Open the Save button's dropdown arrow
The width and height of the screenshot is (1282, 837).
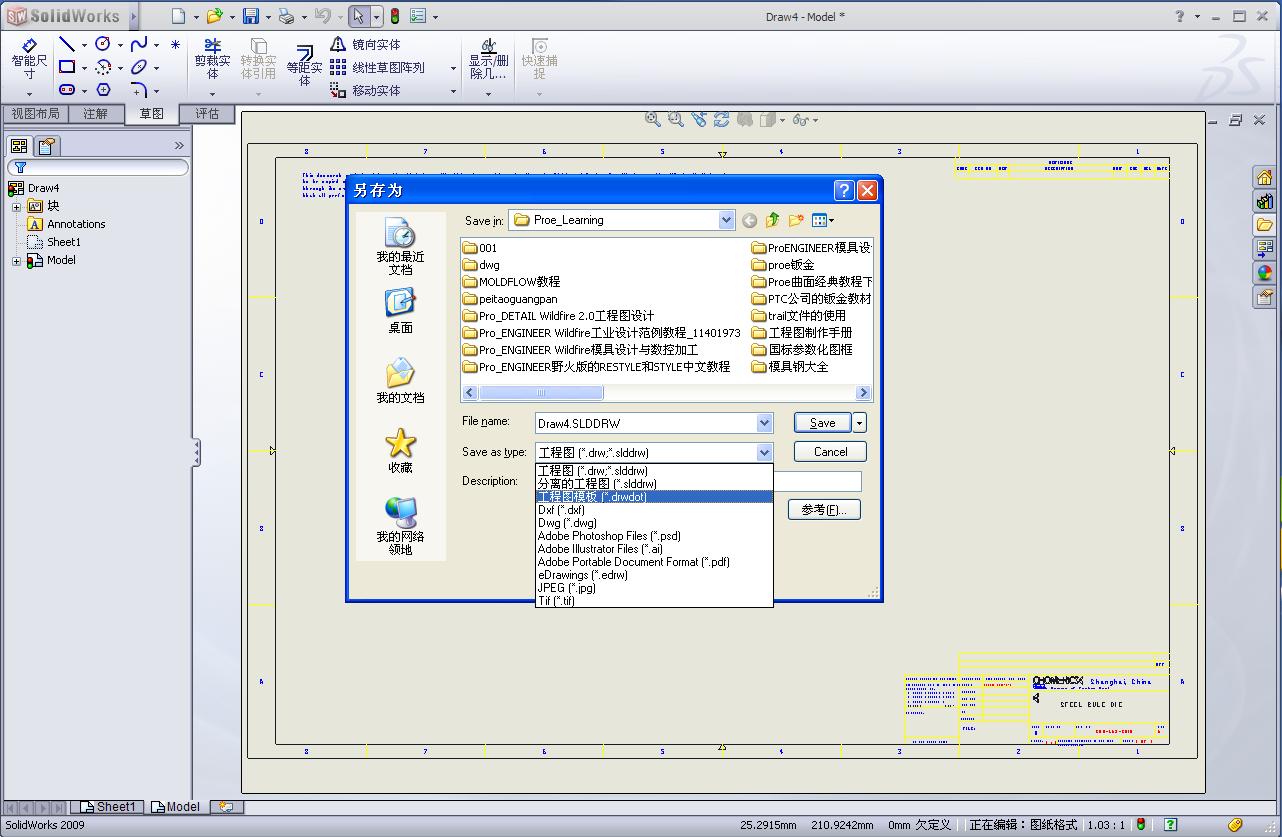pos(859,423)
